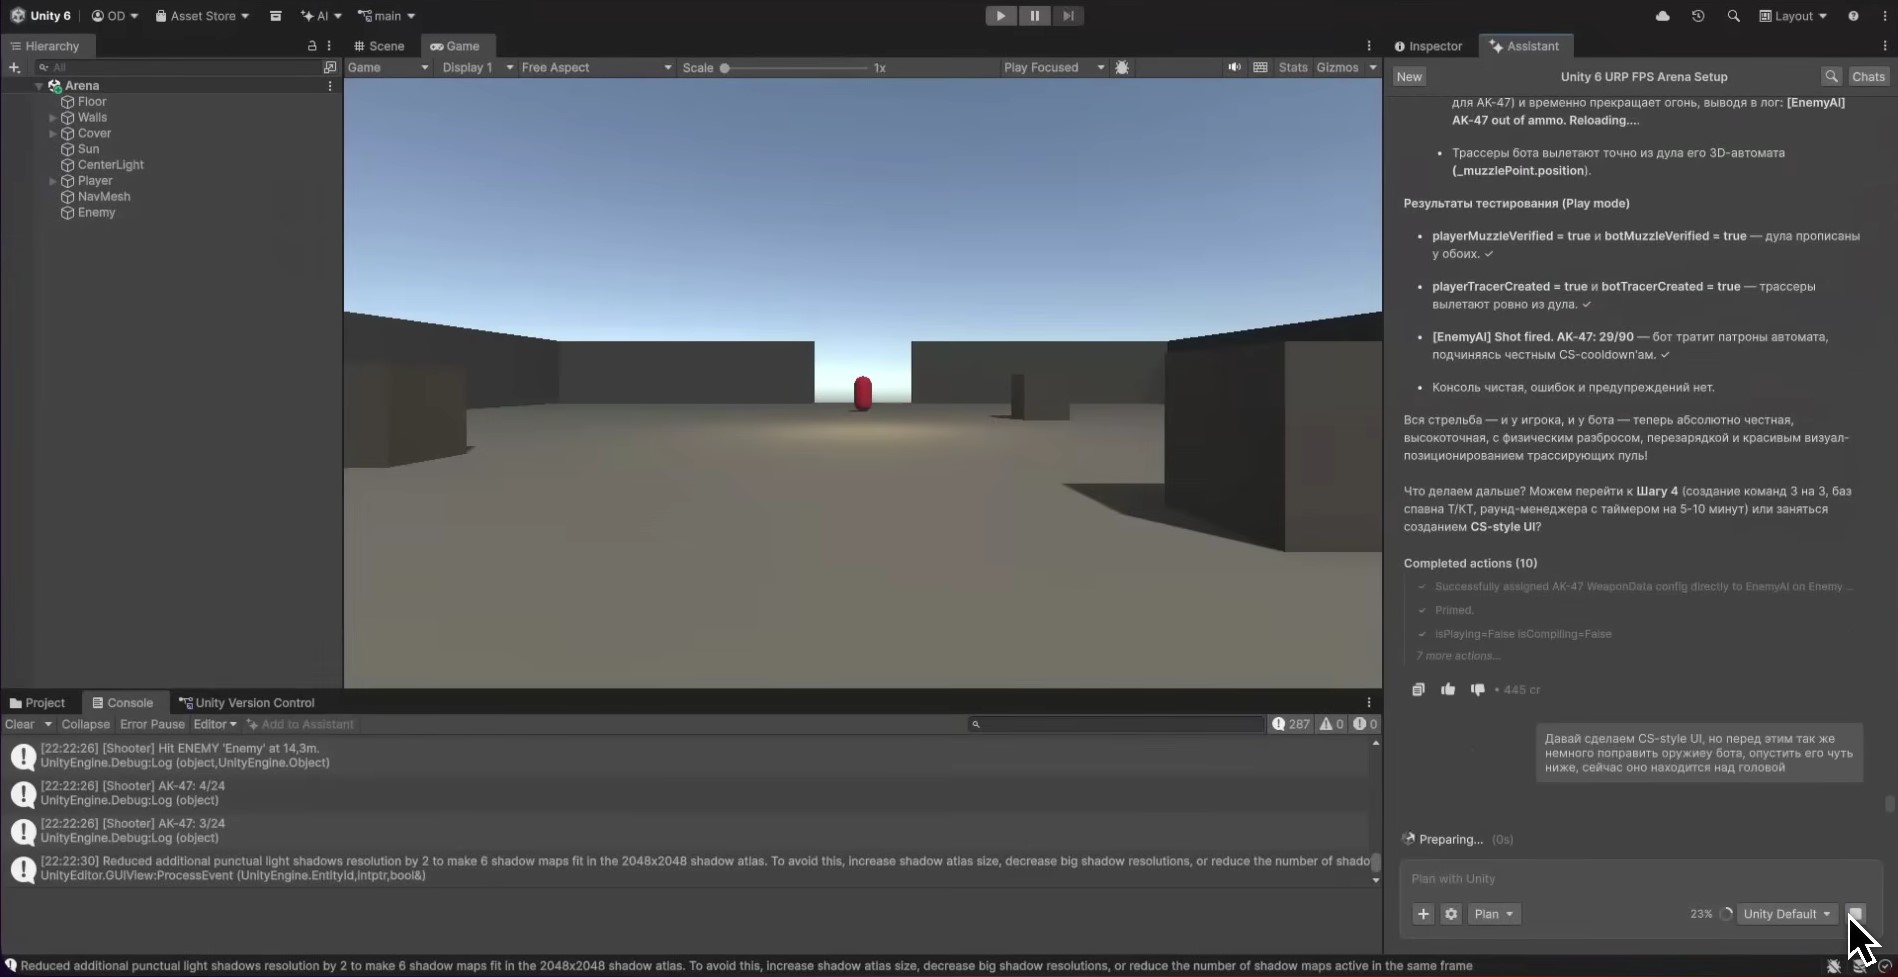Expand the '7 more actions...' link
Image resolution: width=1898 pixels, height=977 pixels.
point(1457,656)
